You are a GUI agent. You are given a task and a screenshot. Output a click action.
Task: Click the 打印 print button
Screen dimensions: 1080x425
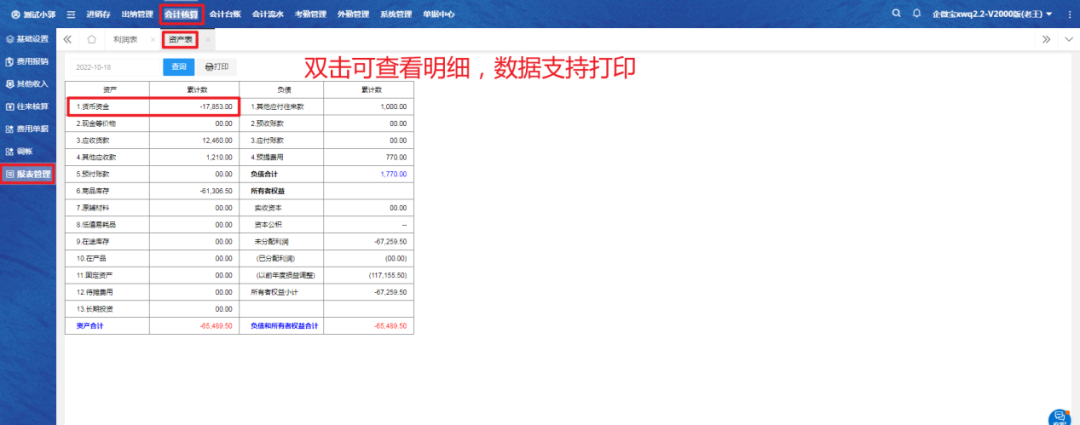point(216,67)
